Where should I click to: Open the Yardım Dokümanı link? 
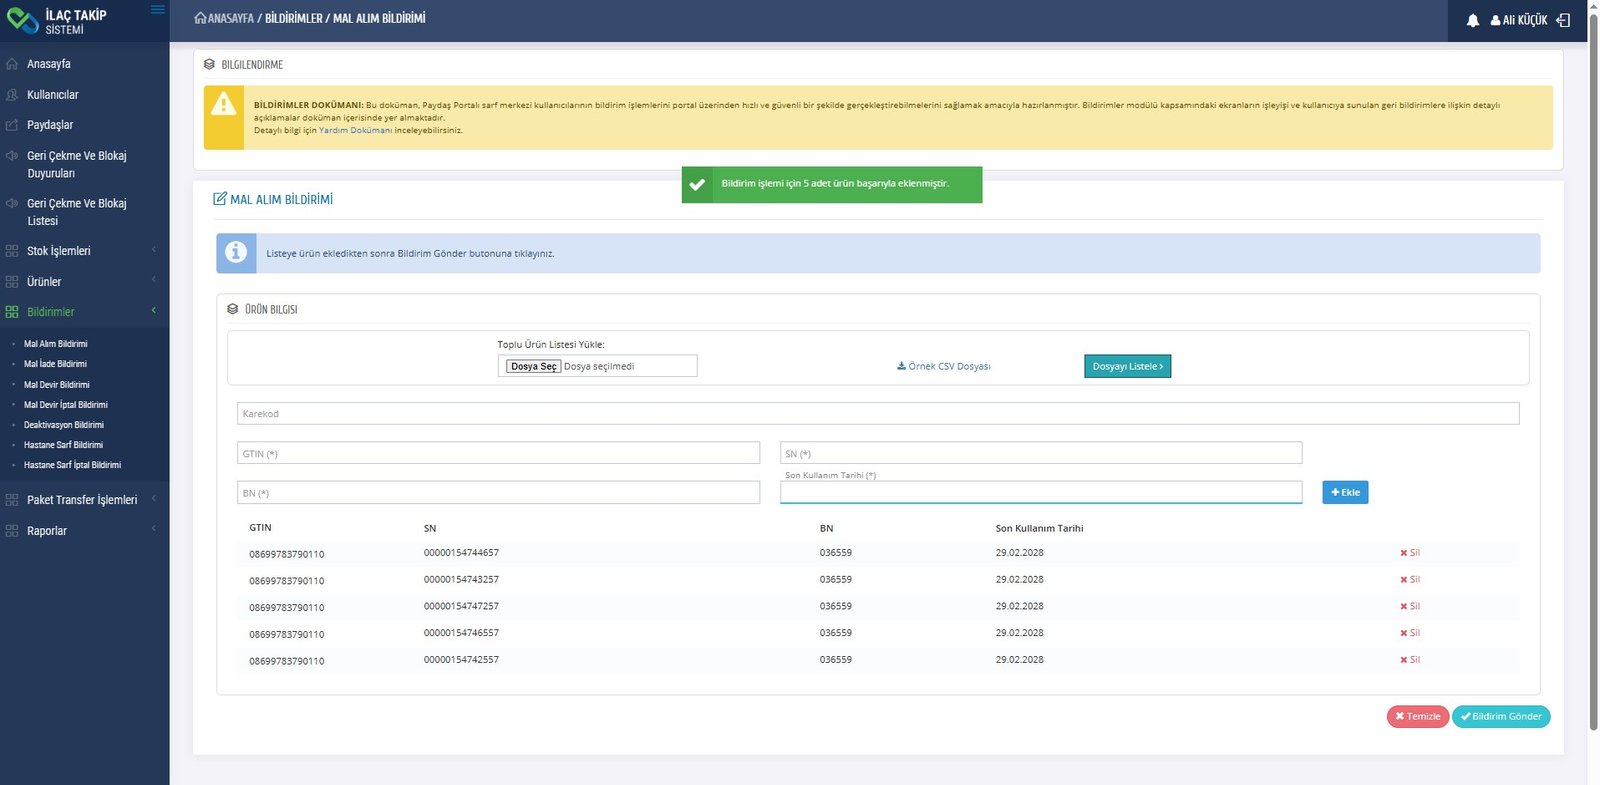[355, 130]
